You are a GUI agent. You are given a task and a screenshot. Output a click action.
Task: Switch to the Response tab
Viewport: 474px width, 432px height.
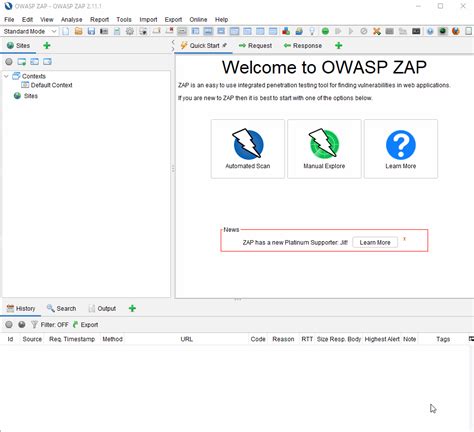pyautogui.click(x=303, y=46)
